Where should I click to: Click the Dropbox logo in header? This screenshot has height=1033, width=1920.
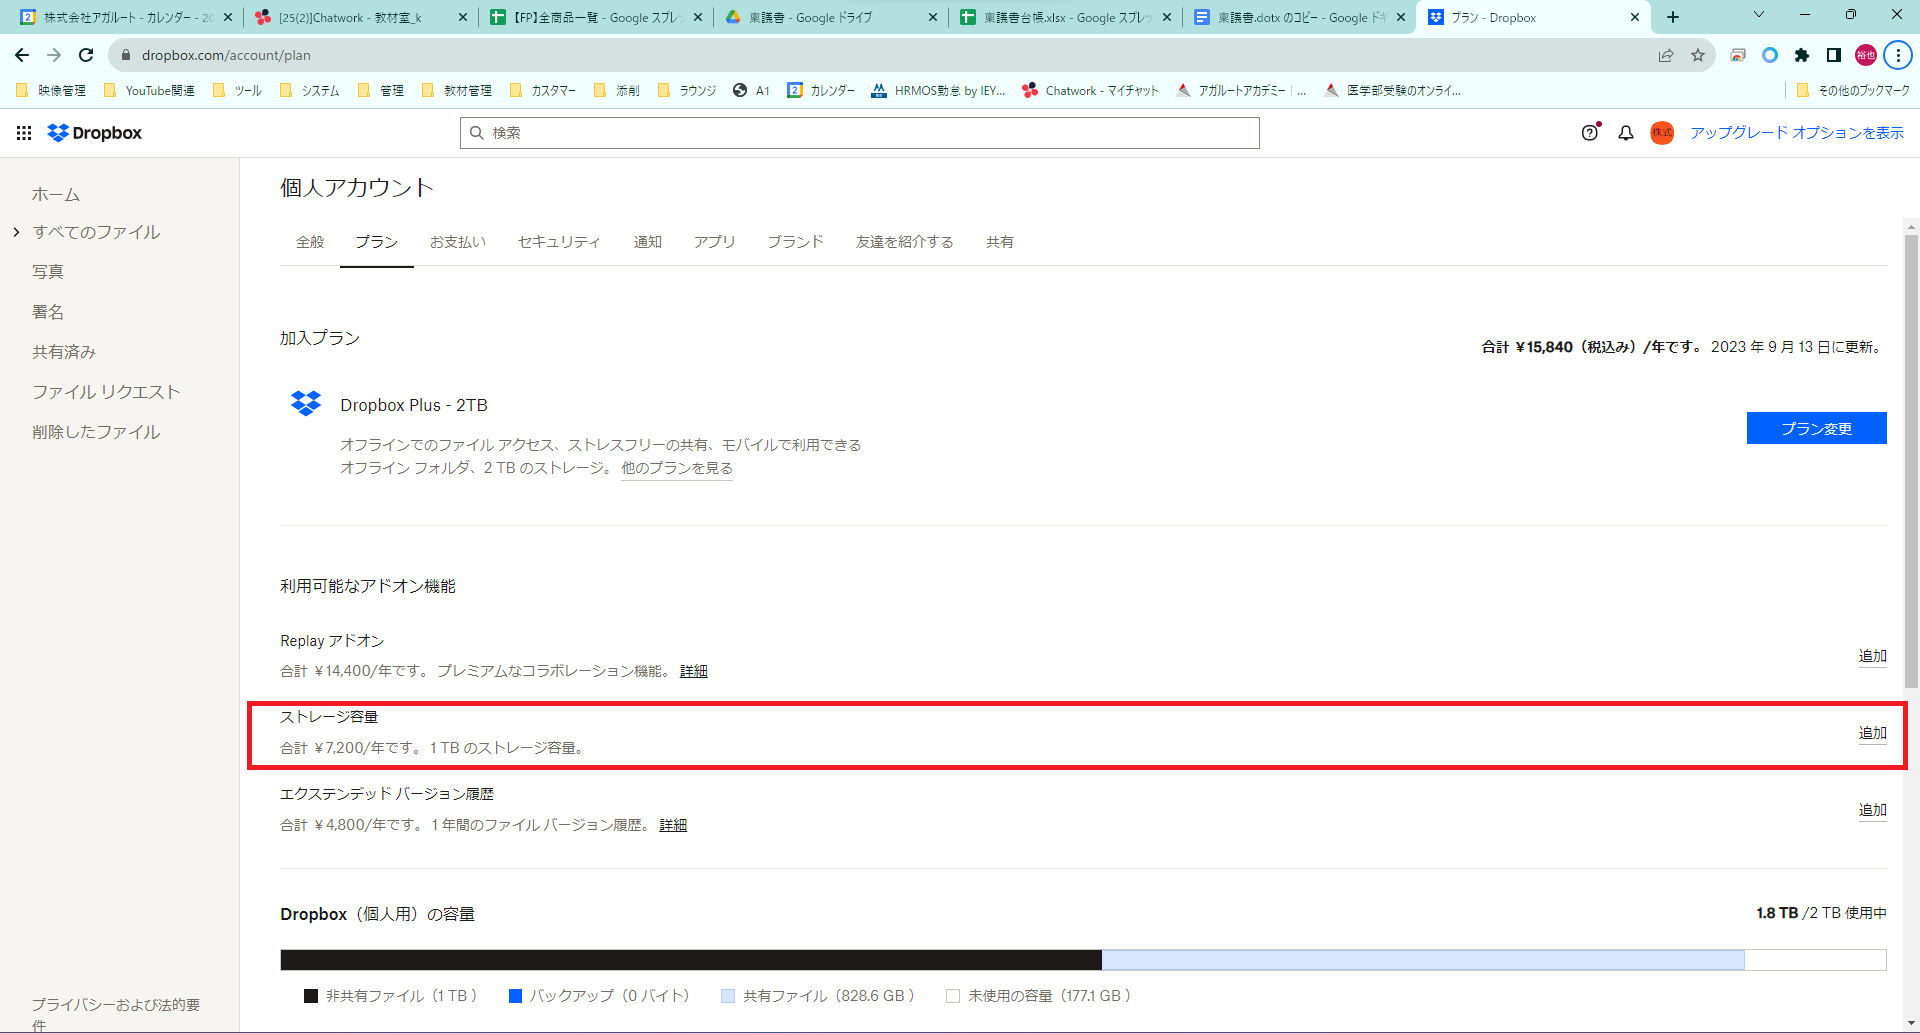coord(95,133)
